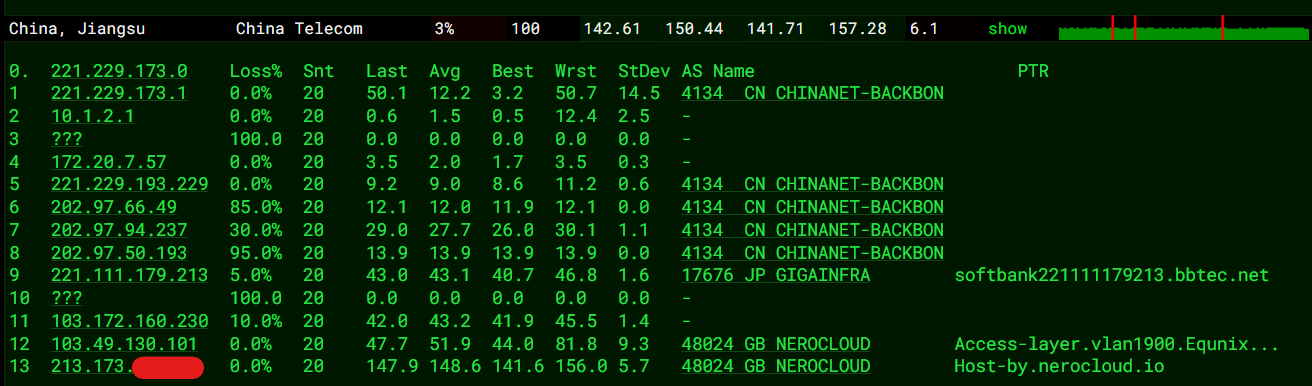This screenshot has width=1312, height=386.
Task: Click the StDev column header
Action: point(644,71)
